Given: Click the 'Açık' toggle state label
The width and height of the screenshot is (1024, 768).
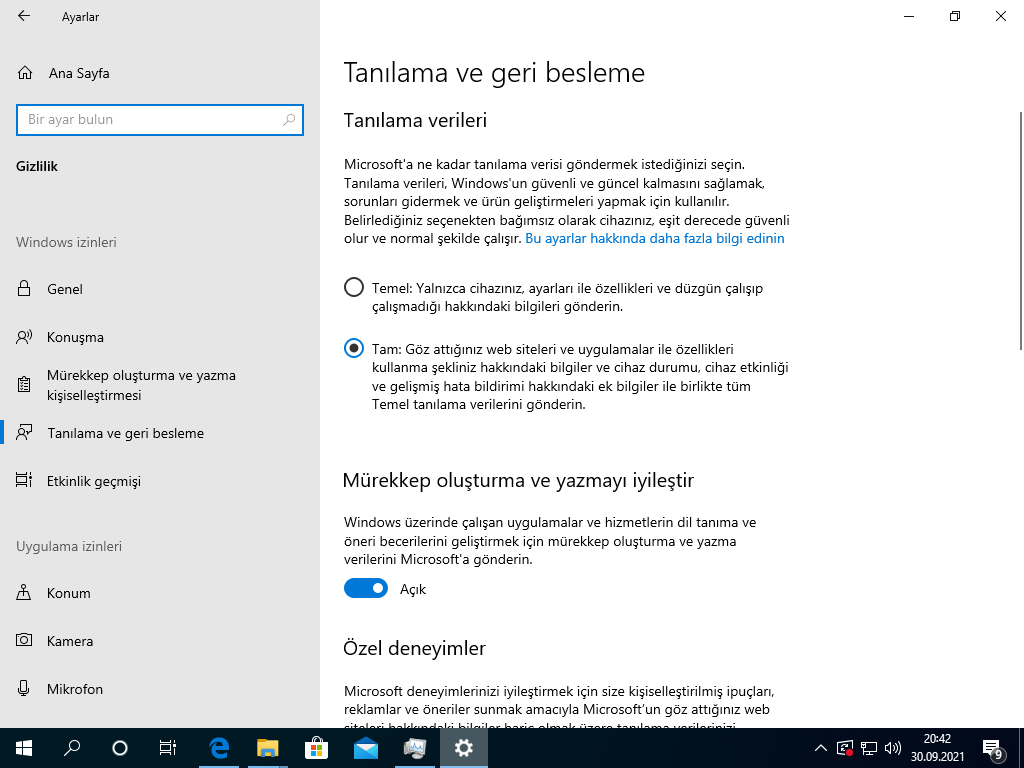Looking at the screenshot, I should coord(413,589).
